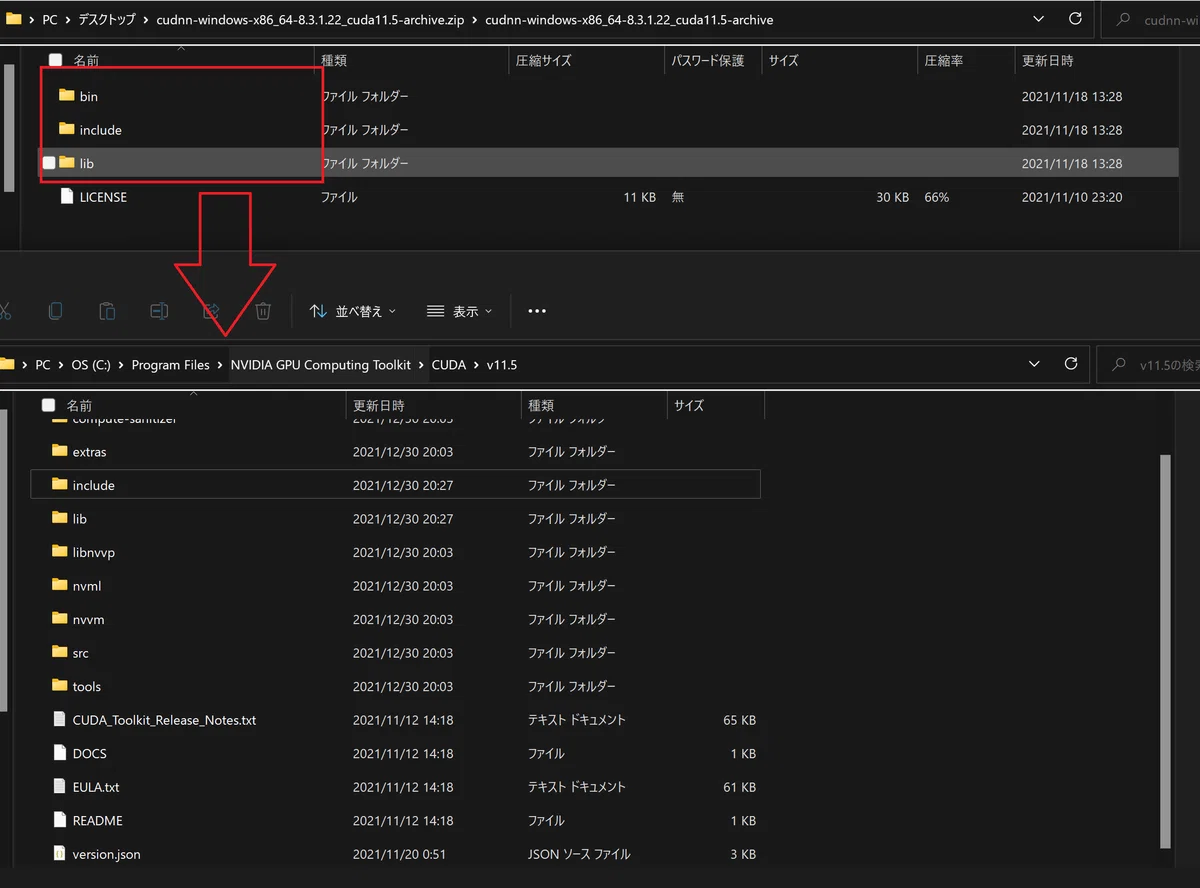Screen dimensions: 1200x888
Task: Open the three-dot more options menu
Action: (x=537, y=311)
